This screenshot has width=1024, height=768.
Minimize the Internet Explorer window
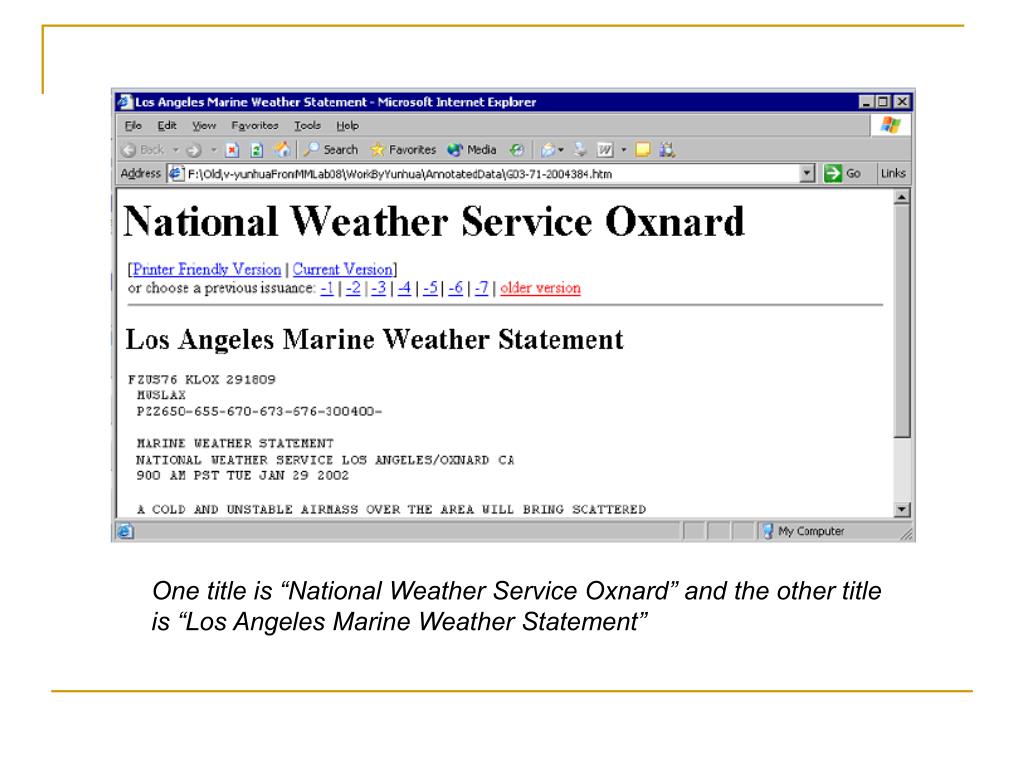click(866, 102)
